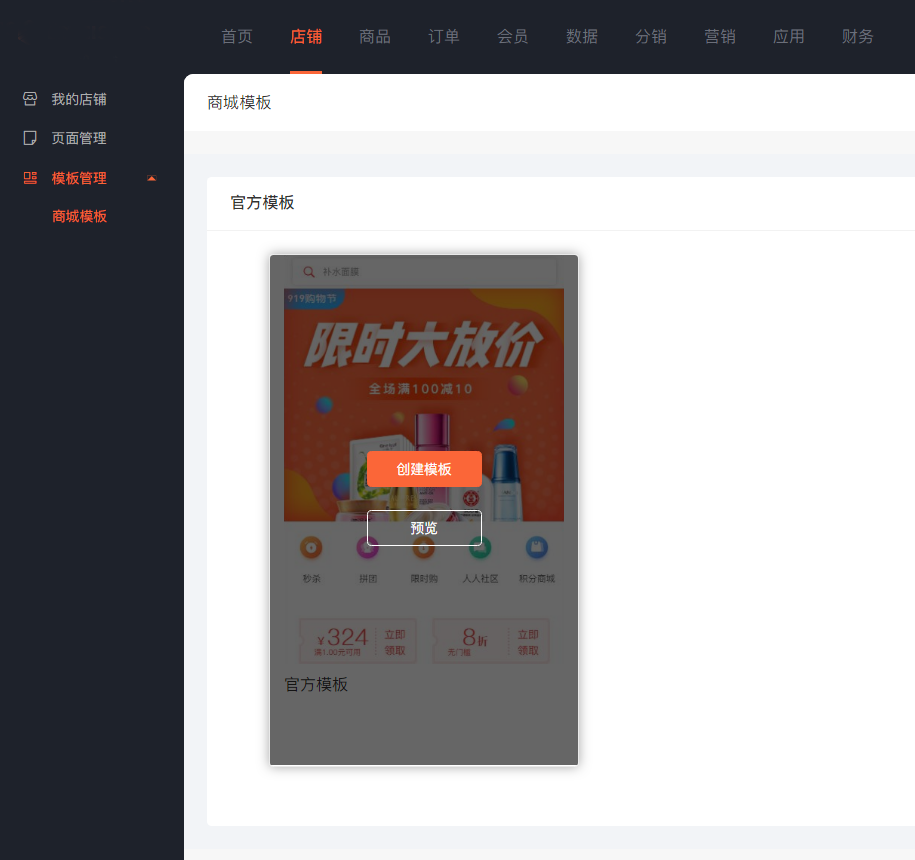Switch to the 商品 navigation tab
Image resolution: width=915 pixels, height=860 pixels.
(x=375, y=36)
